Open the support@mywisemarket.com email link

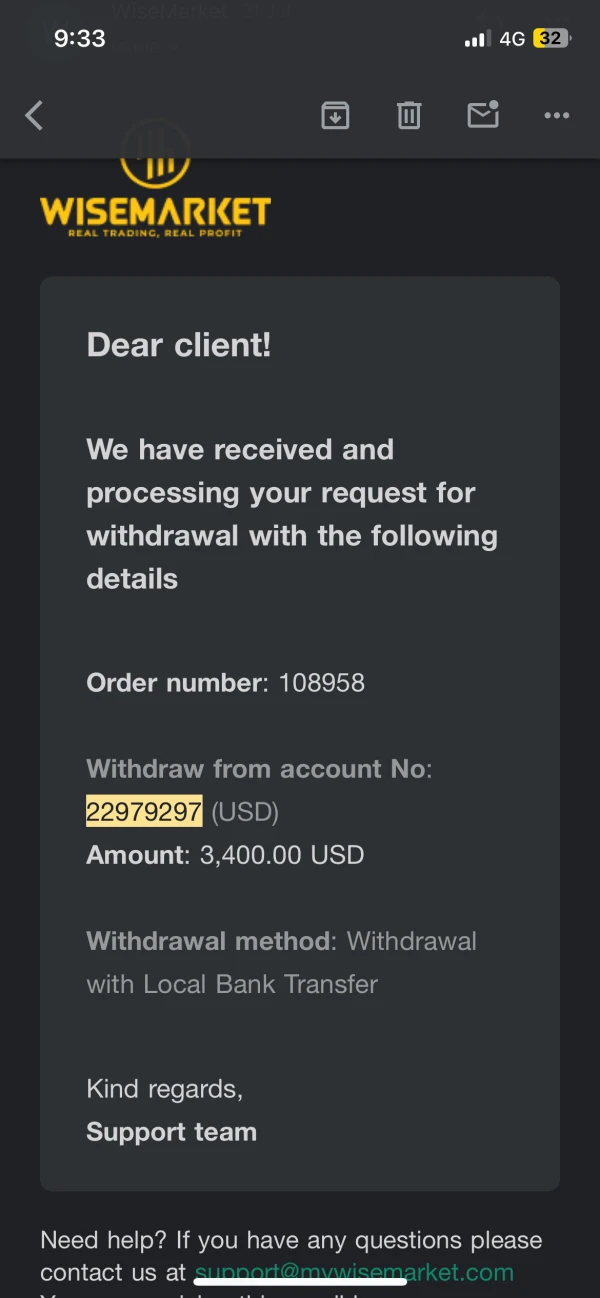point(354,1272)
